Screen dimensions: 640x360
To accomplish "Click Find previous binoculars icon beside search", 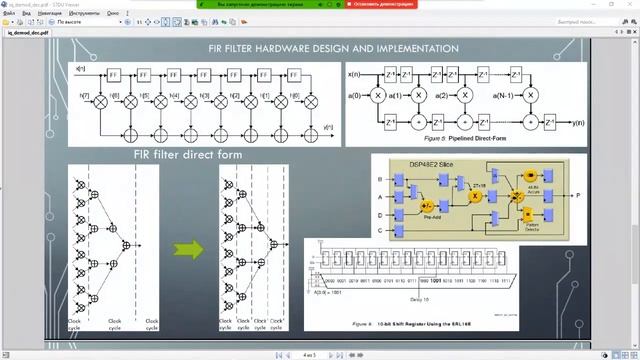I will click(x=625, y=22).
